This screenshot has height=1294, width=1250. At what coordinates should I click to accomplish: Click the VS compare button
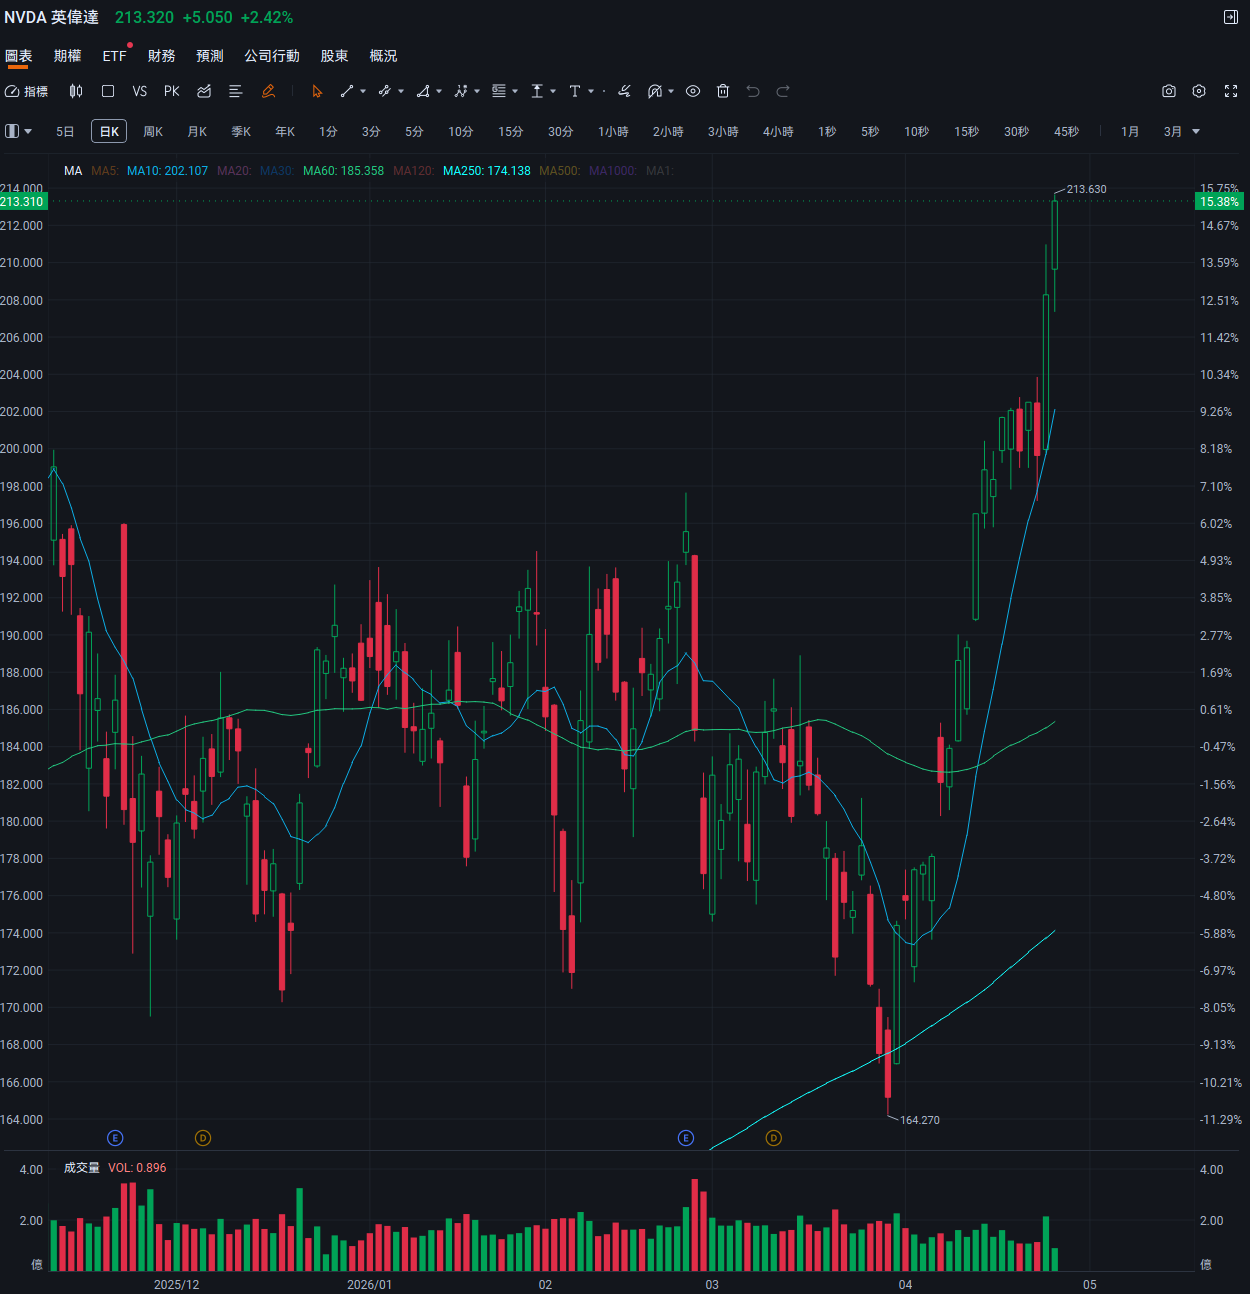pyautogui.click(x=139, y=91)
